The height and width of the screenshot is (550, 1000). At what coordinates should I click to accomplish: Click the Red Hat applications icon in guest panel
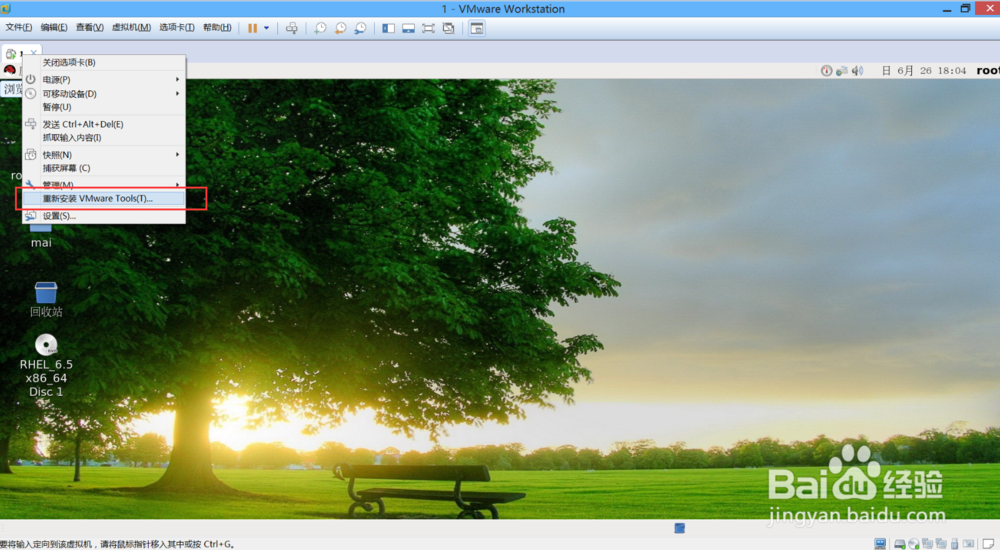coord(10,70)
